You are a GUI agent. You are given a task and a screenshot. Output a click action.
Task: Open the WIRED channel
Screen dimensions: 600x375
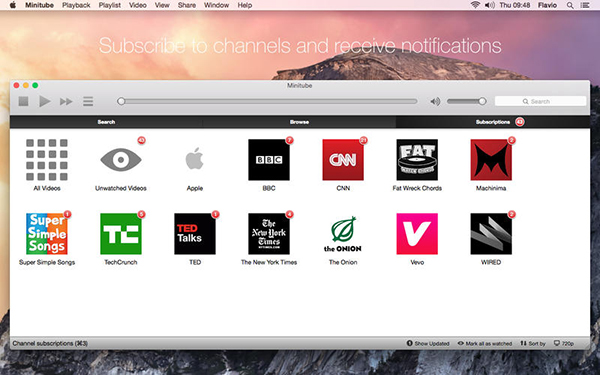[491, 234]
